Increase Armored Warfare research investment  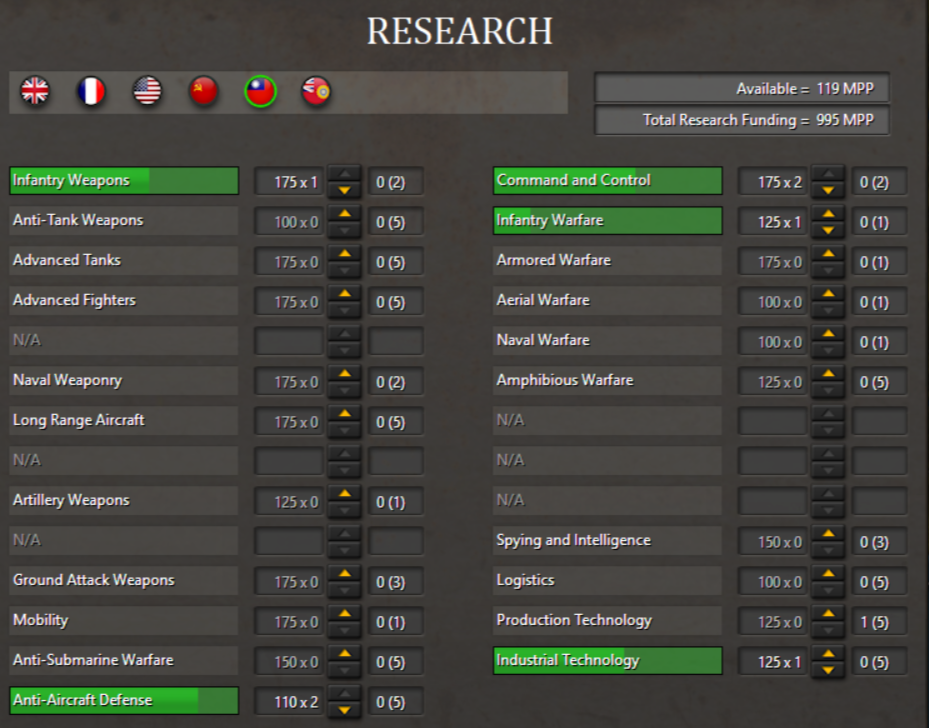point(828,254)
